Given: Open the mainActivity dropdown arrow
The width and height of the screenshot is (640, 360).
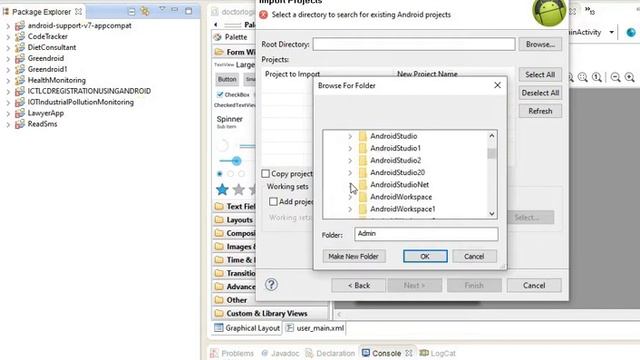Looking at the screenshot, I should [x=611, y=32].
